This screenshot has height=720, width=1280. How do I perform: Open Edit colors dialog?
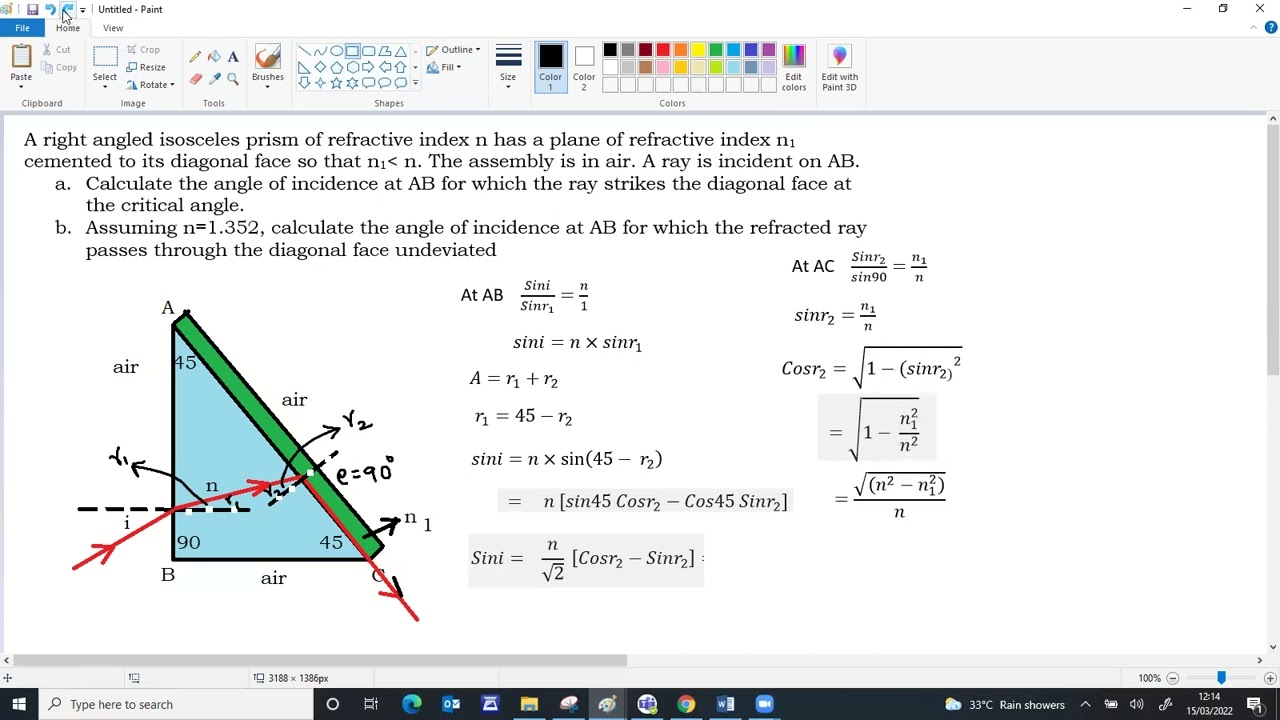point(793,67)
